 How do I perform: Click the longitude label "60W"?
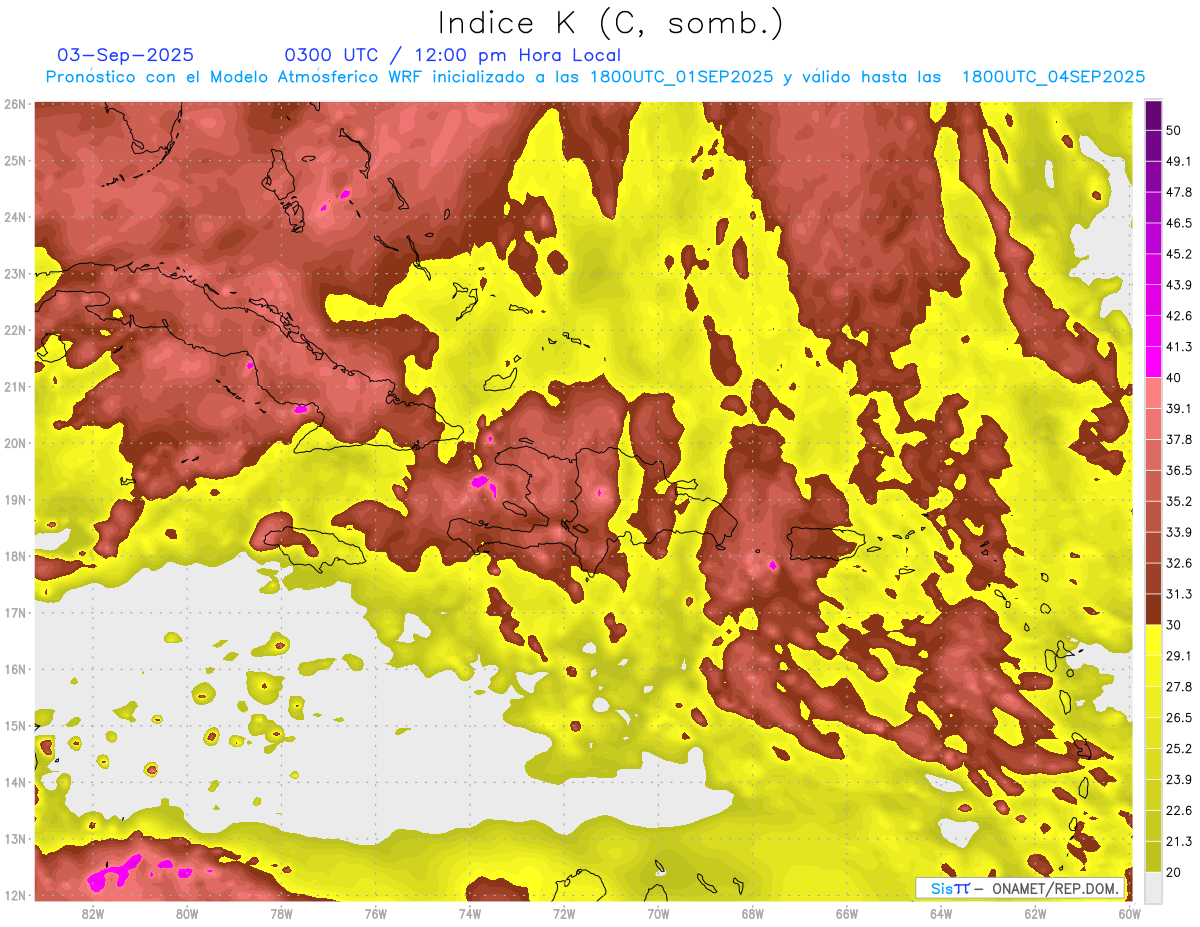click(x=1130, y=914)
